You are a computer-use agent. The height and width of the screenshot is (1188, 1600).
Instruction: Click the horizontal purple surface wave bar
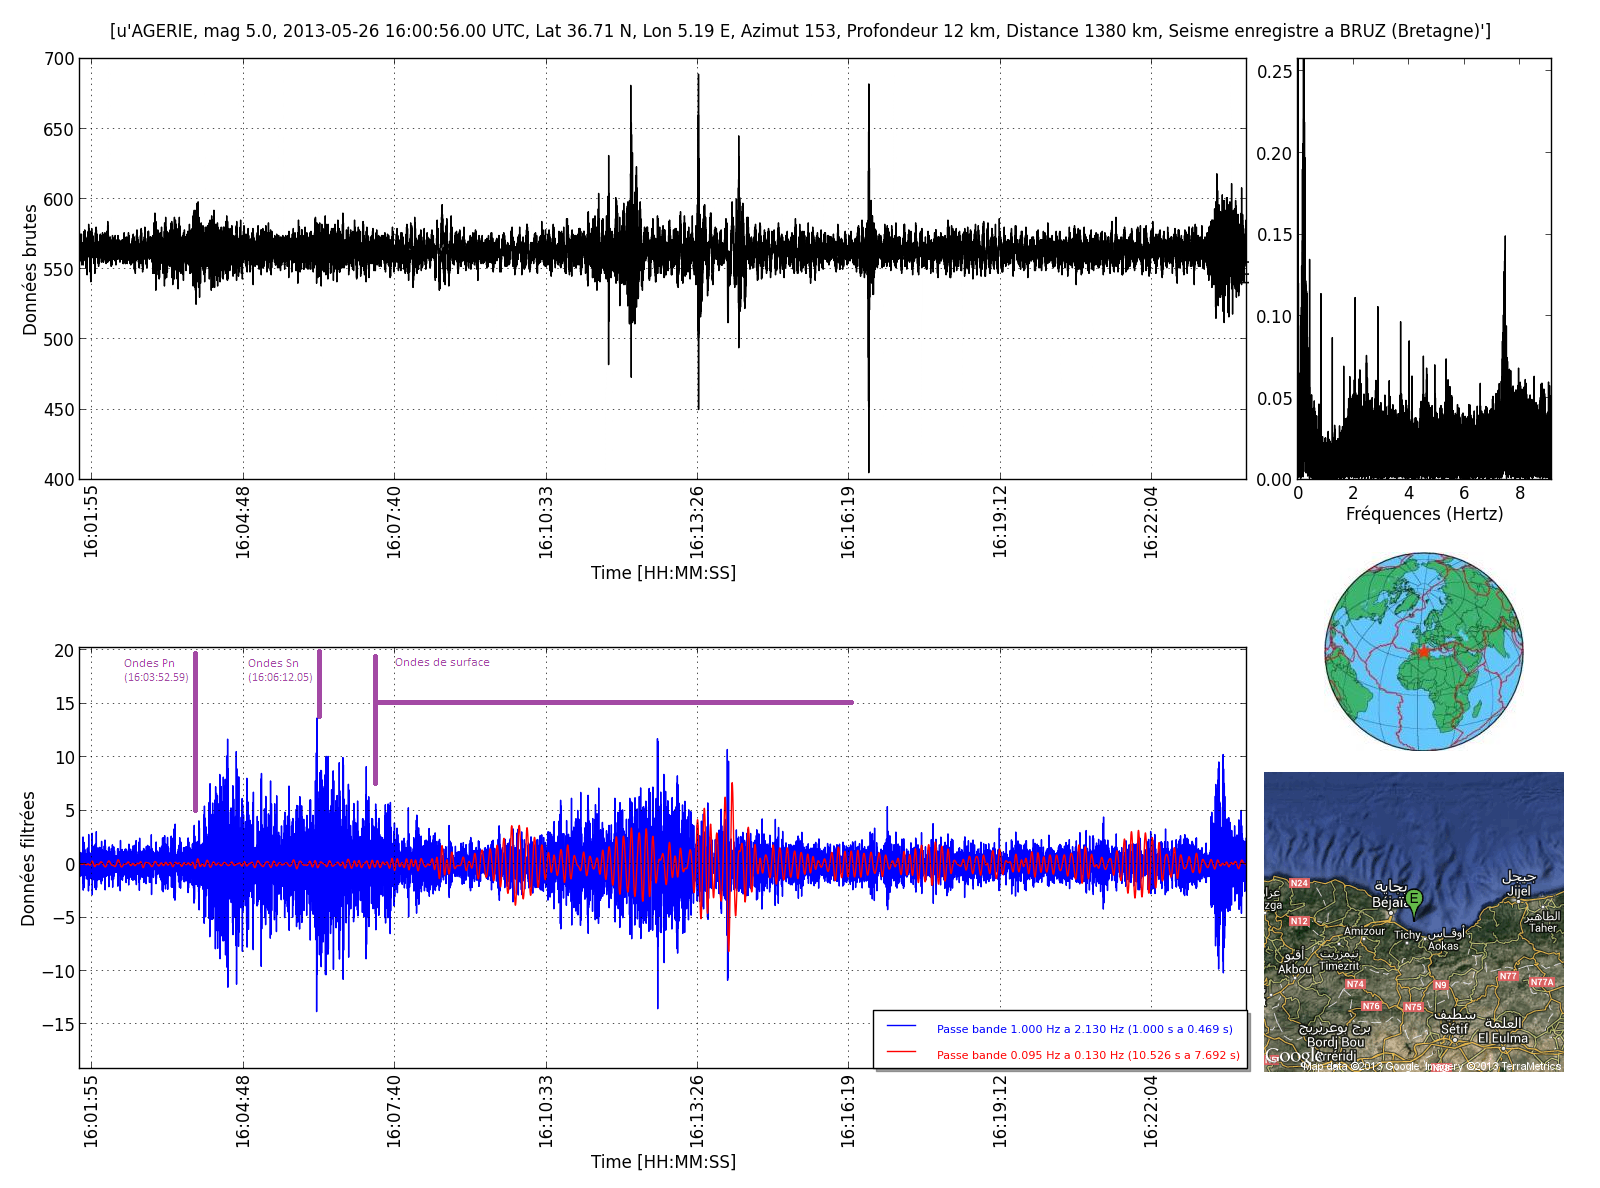[614, 702]
